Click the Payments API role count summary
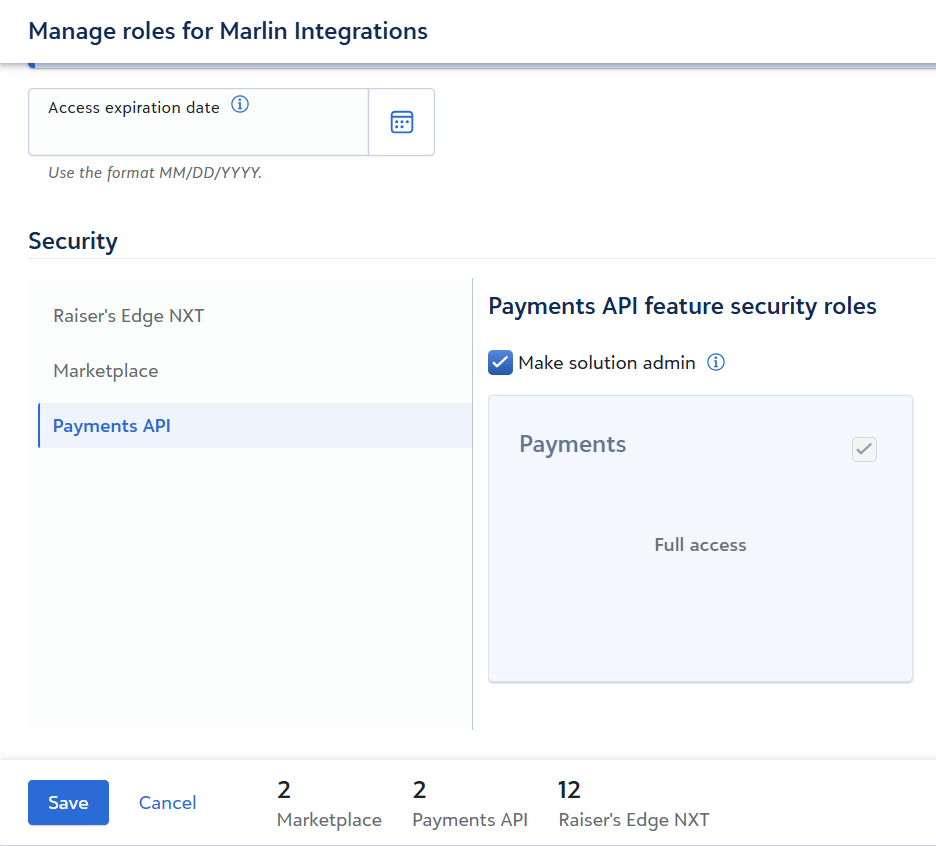 click(470, 804)
